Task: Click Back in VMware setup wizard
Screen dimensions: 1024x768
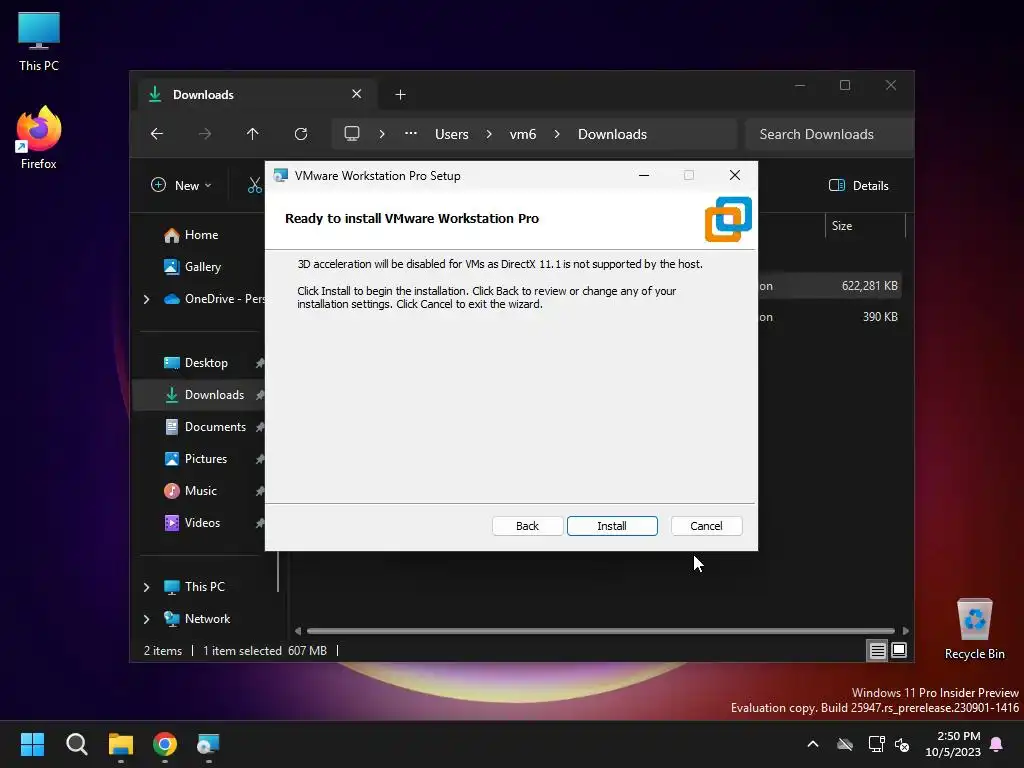Action: click(x=527, y=526)
